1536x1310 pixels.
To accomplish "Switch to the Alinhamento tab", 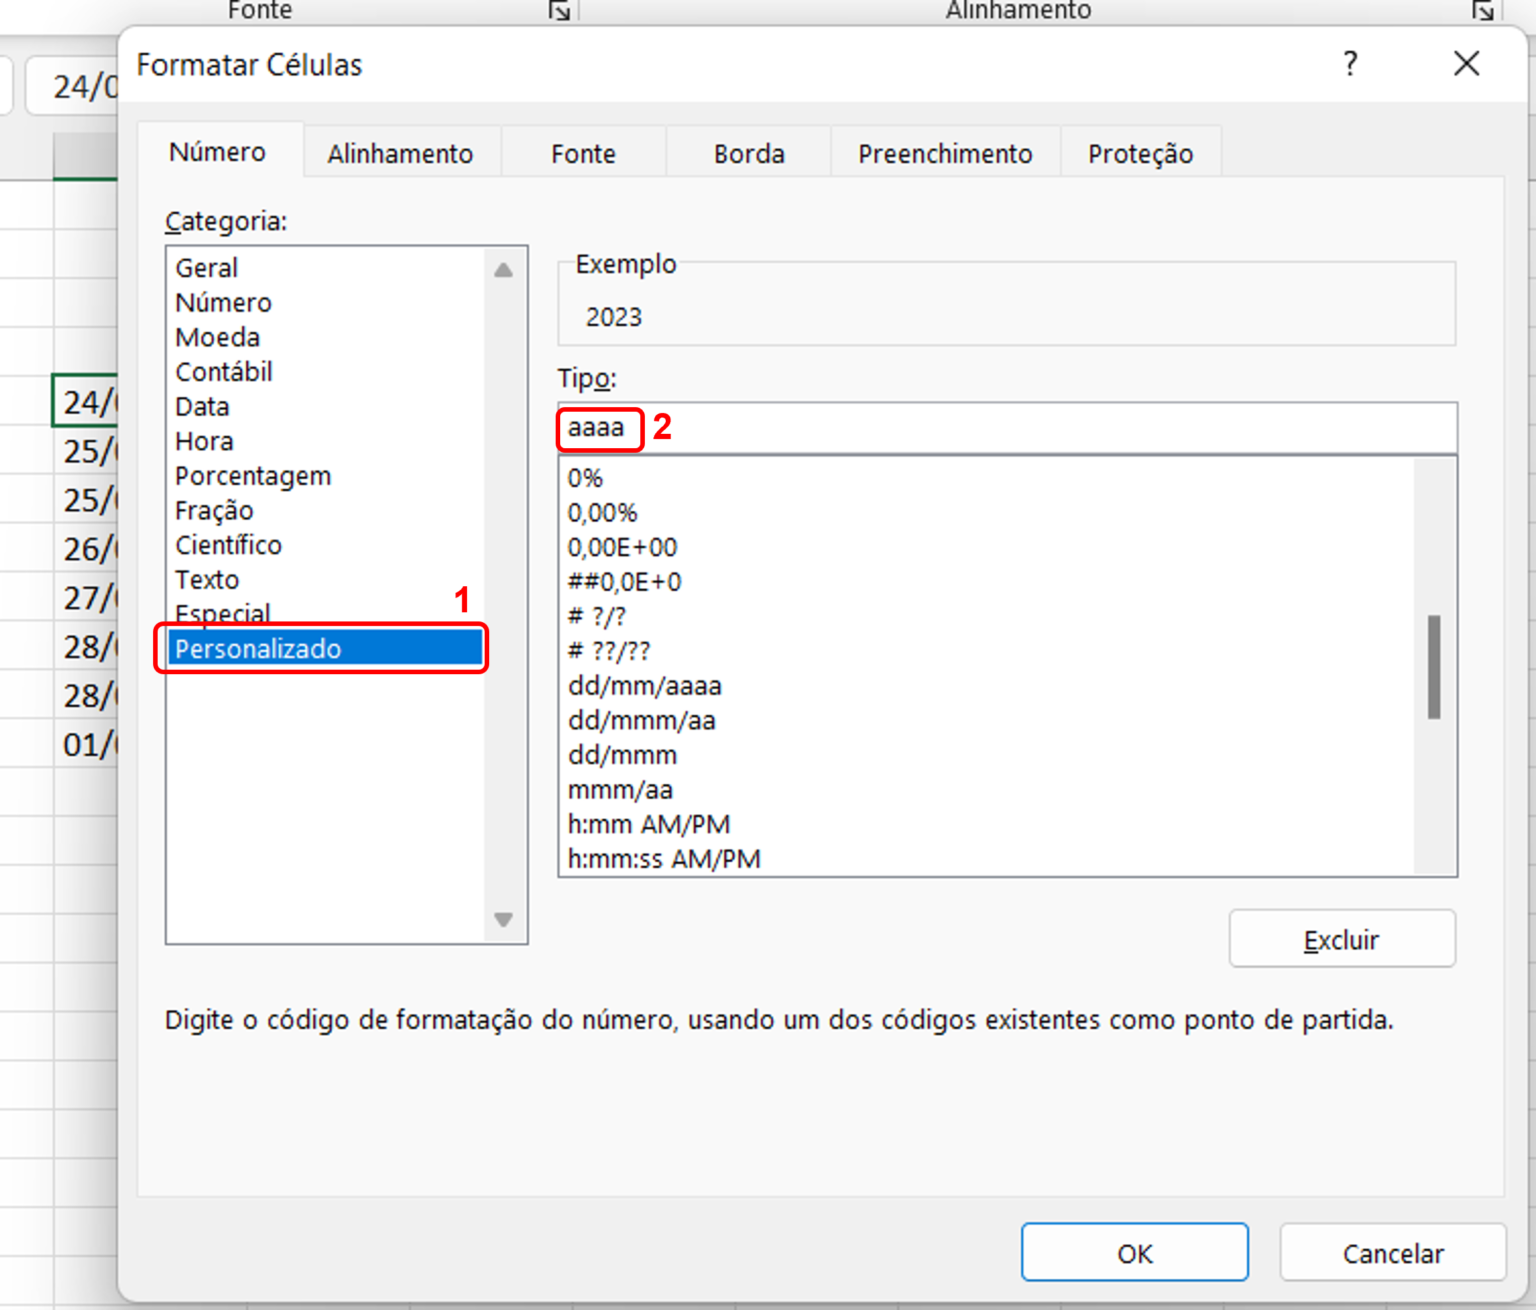I will click(400, 153).
